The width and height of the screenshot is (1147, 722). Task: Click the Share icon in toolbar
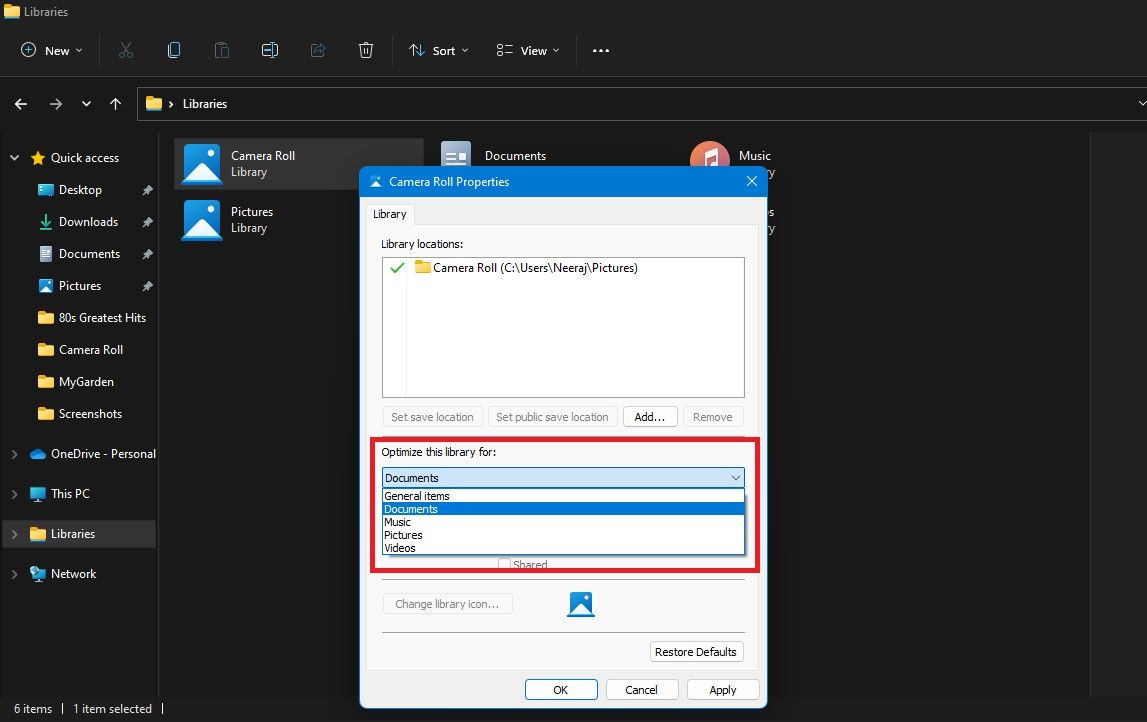coord(318,50)
